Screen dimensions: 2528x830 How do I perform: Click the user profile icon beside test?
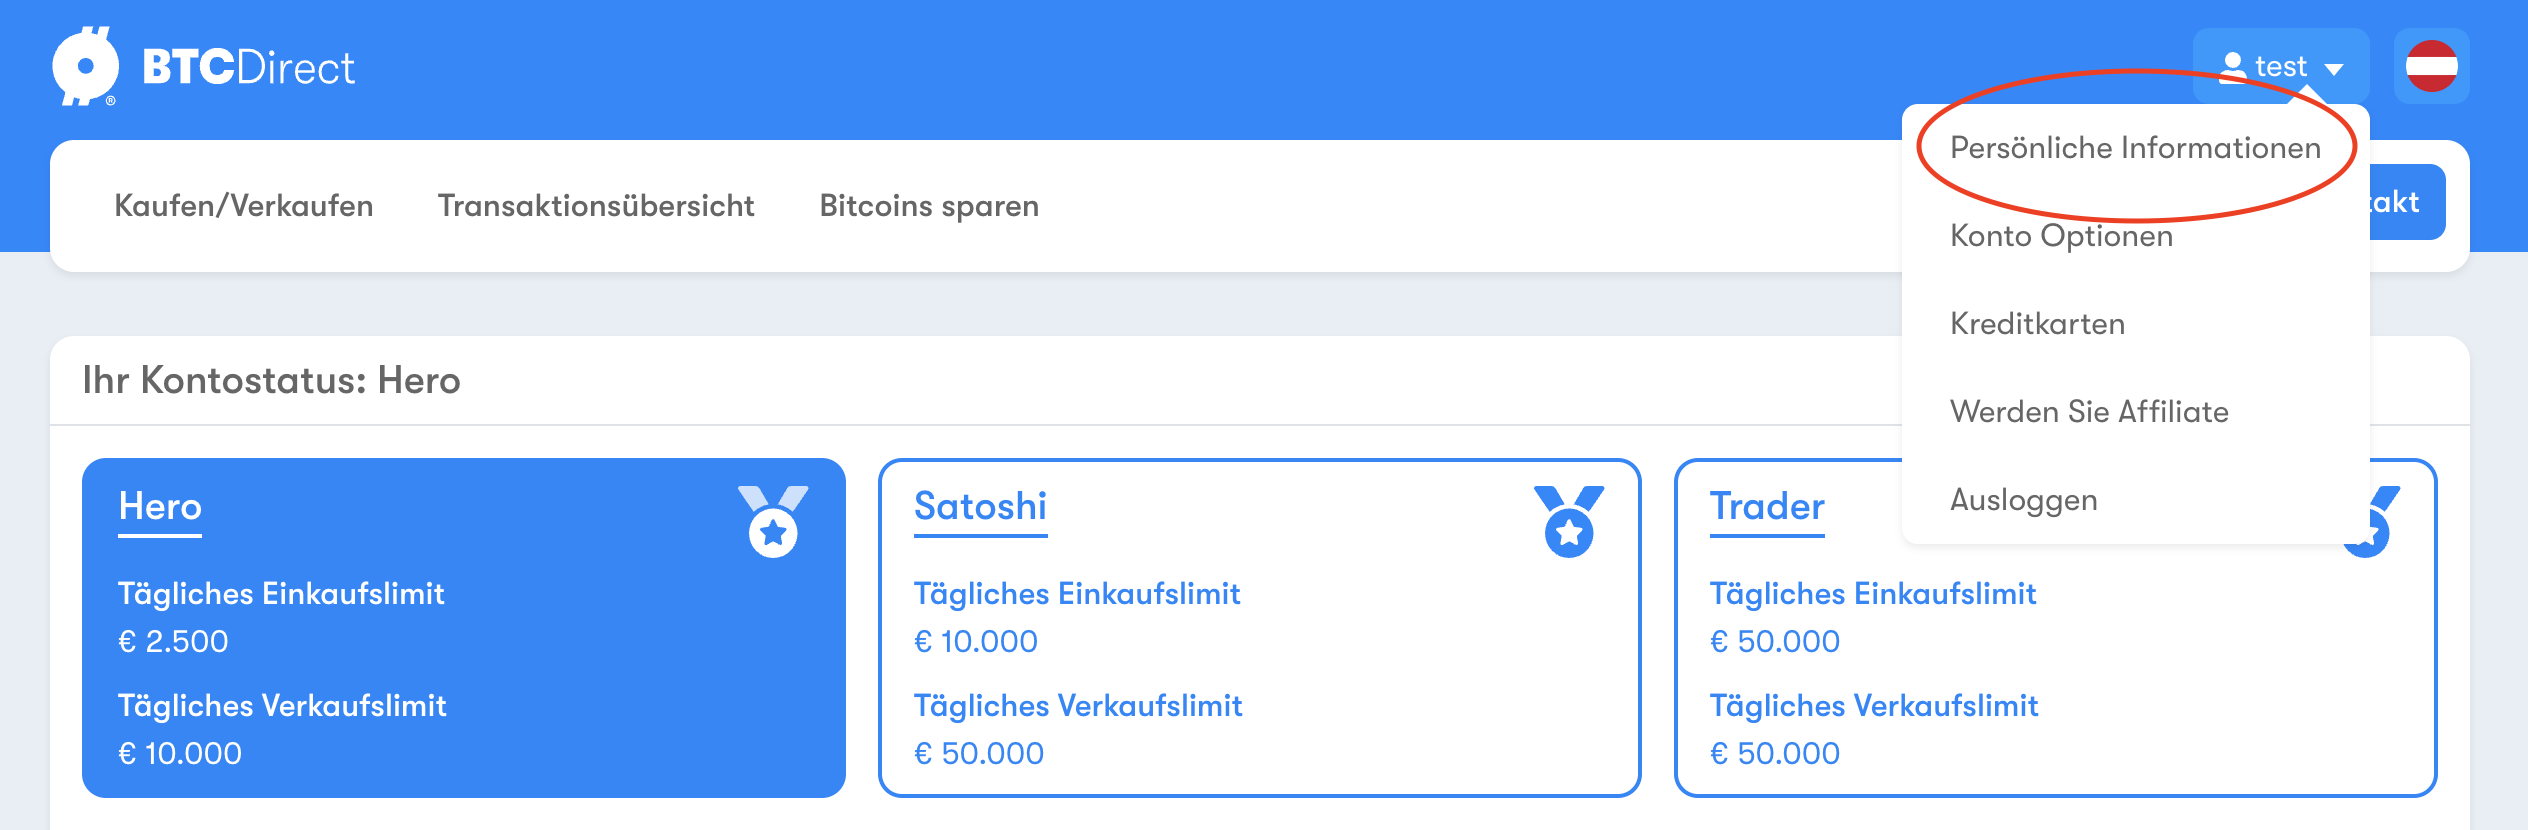pyautogui.click(x=2232, y=67)
